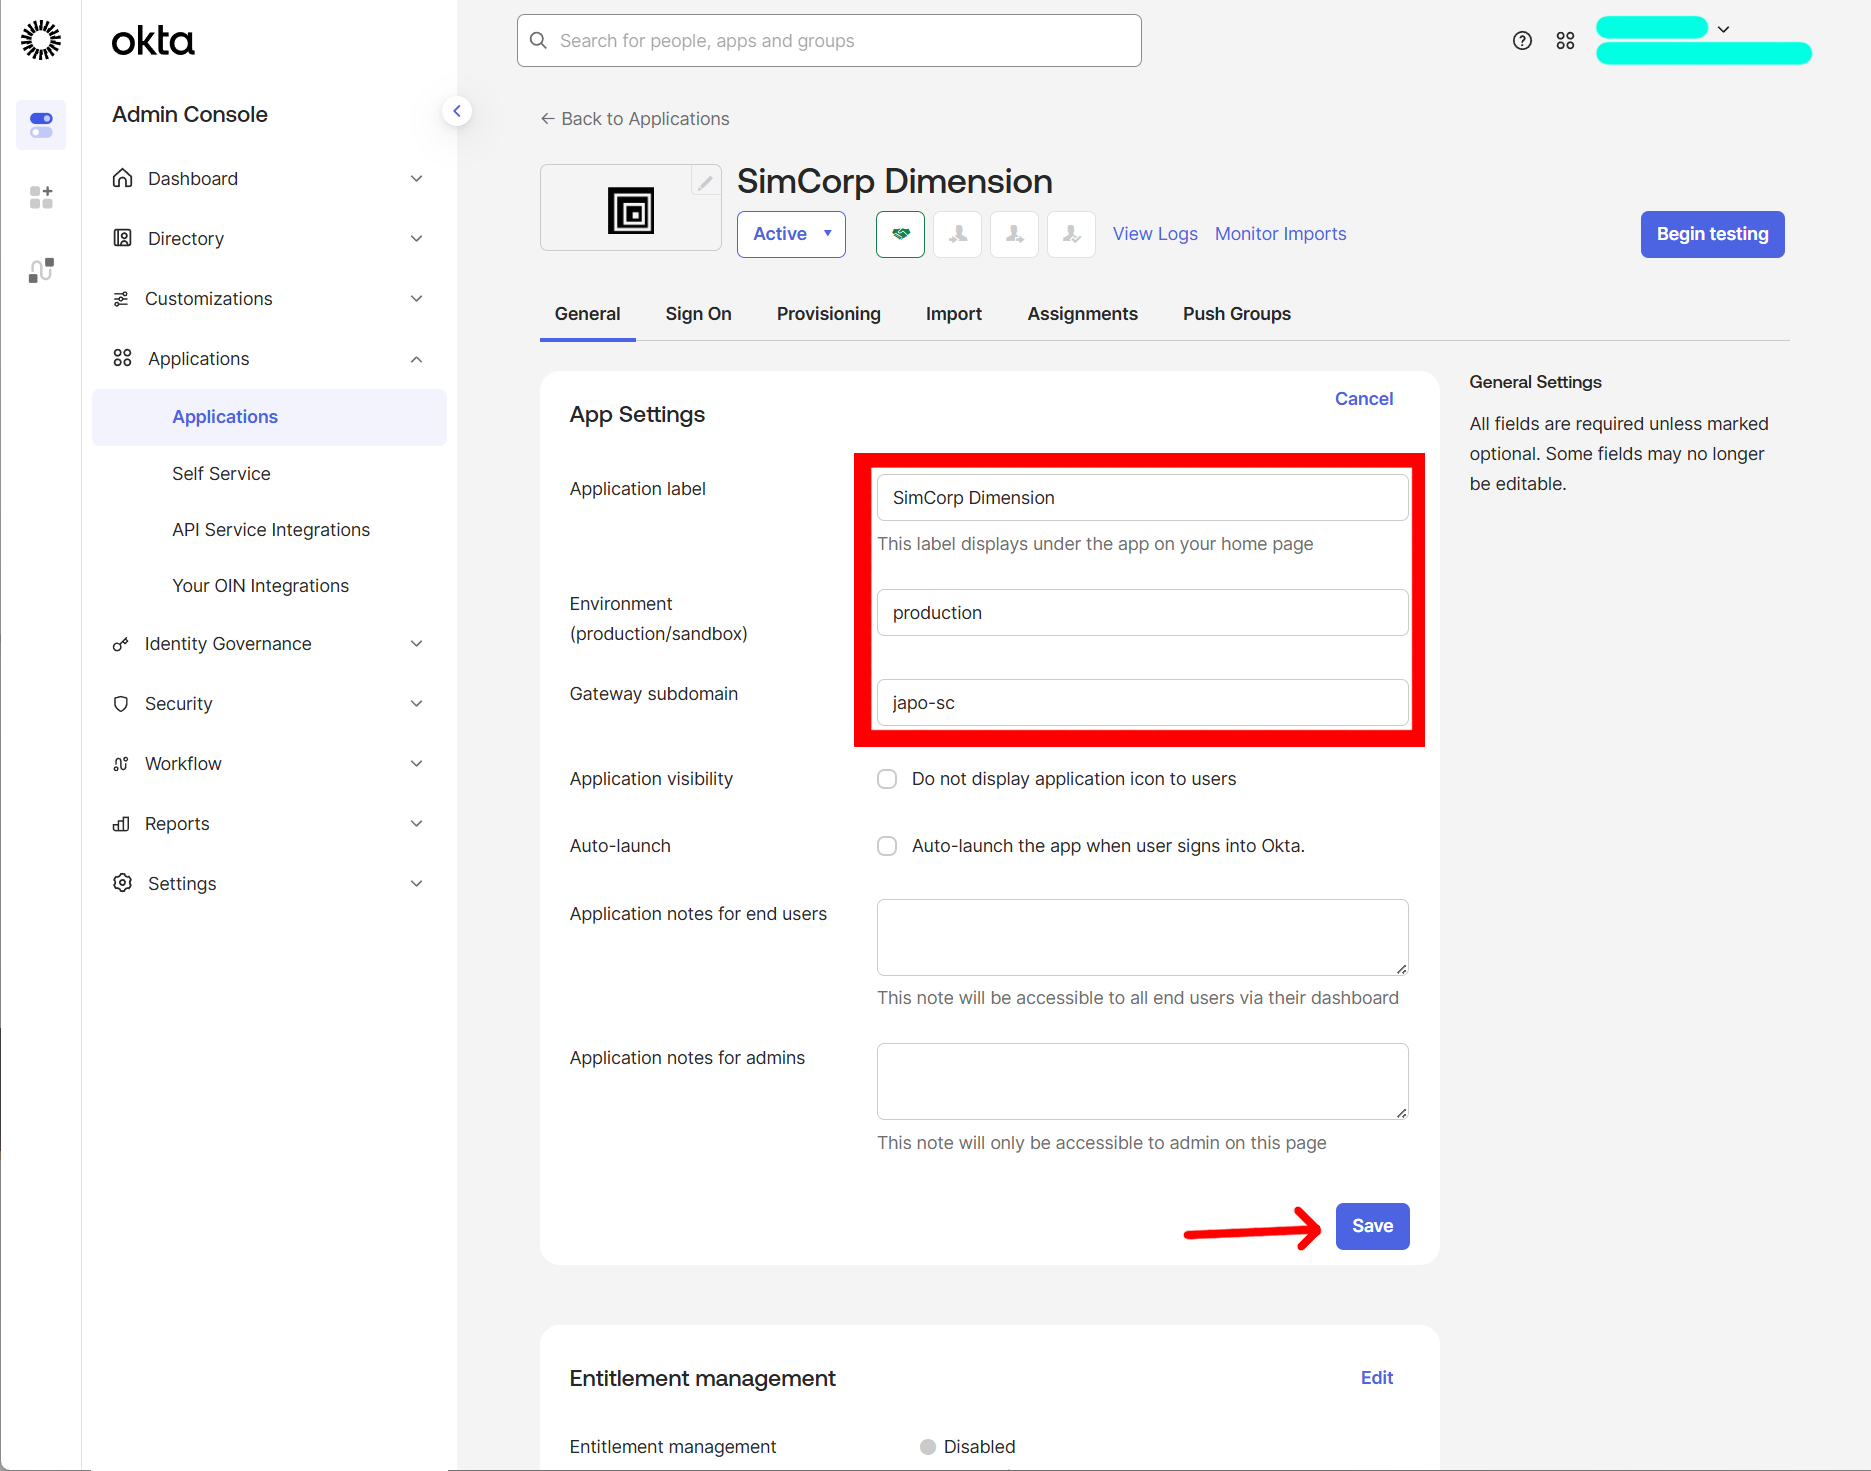This screenshot has width=1871, height=1471.
Task: Click the green handshake status icon
Action: [900, 234]
